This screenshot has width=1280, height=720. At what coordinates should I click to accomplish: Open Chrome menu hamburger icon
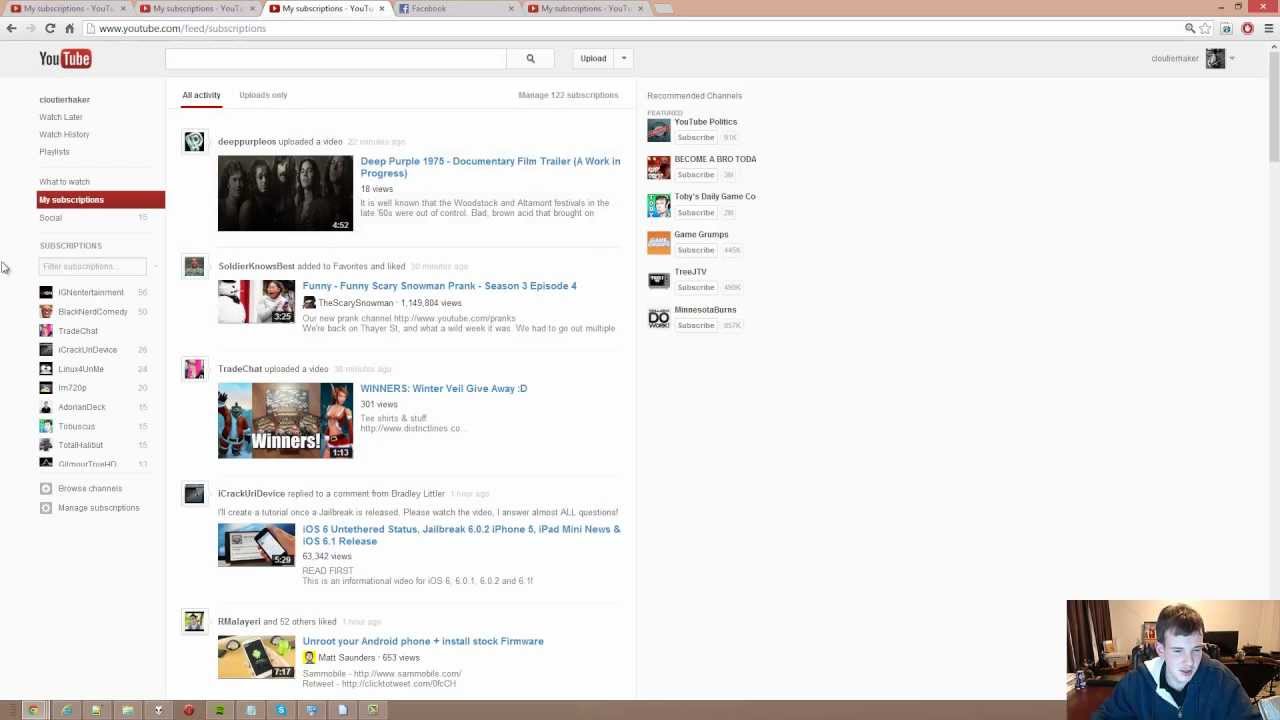[1269, 28]
